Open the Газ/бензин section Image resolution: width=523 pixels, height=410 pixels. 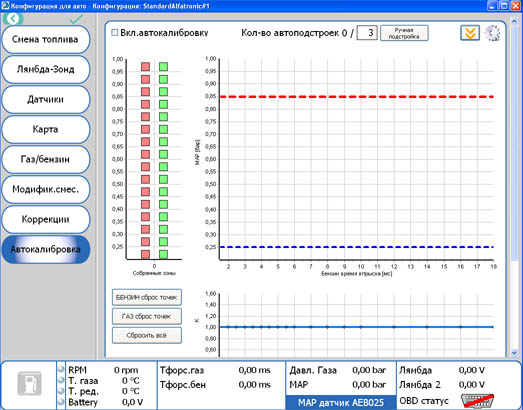(x=45, y=159)
